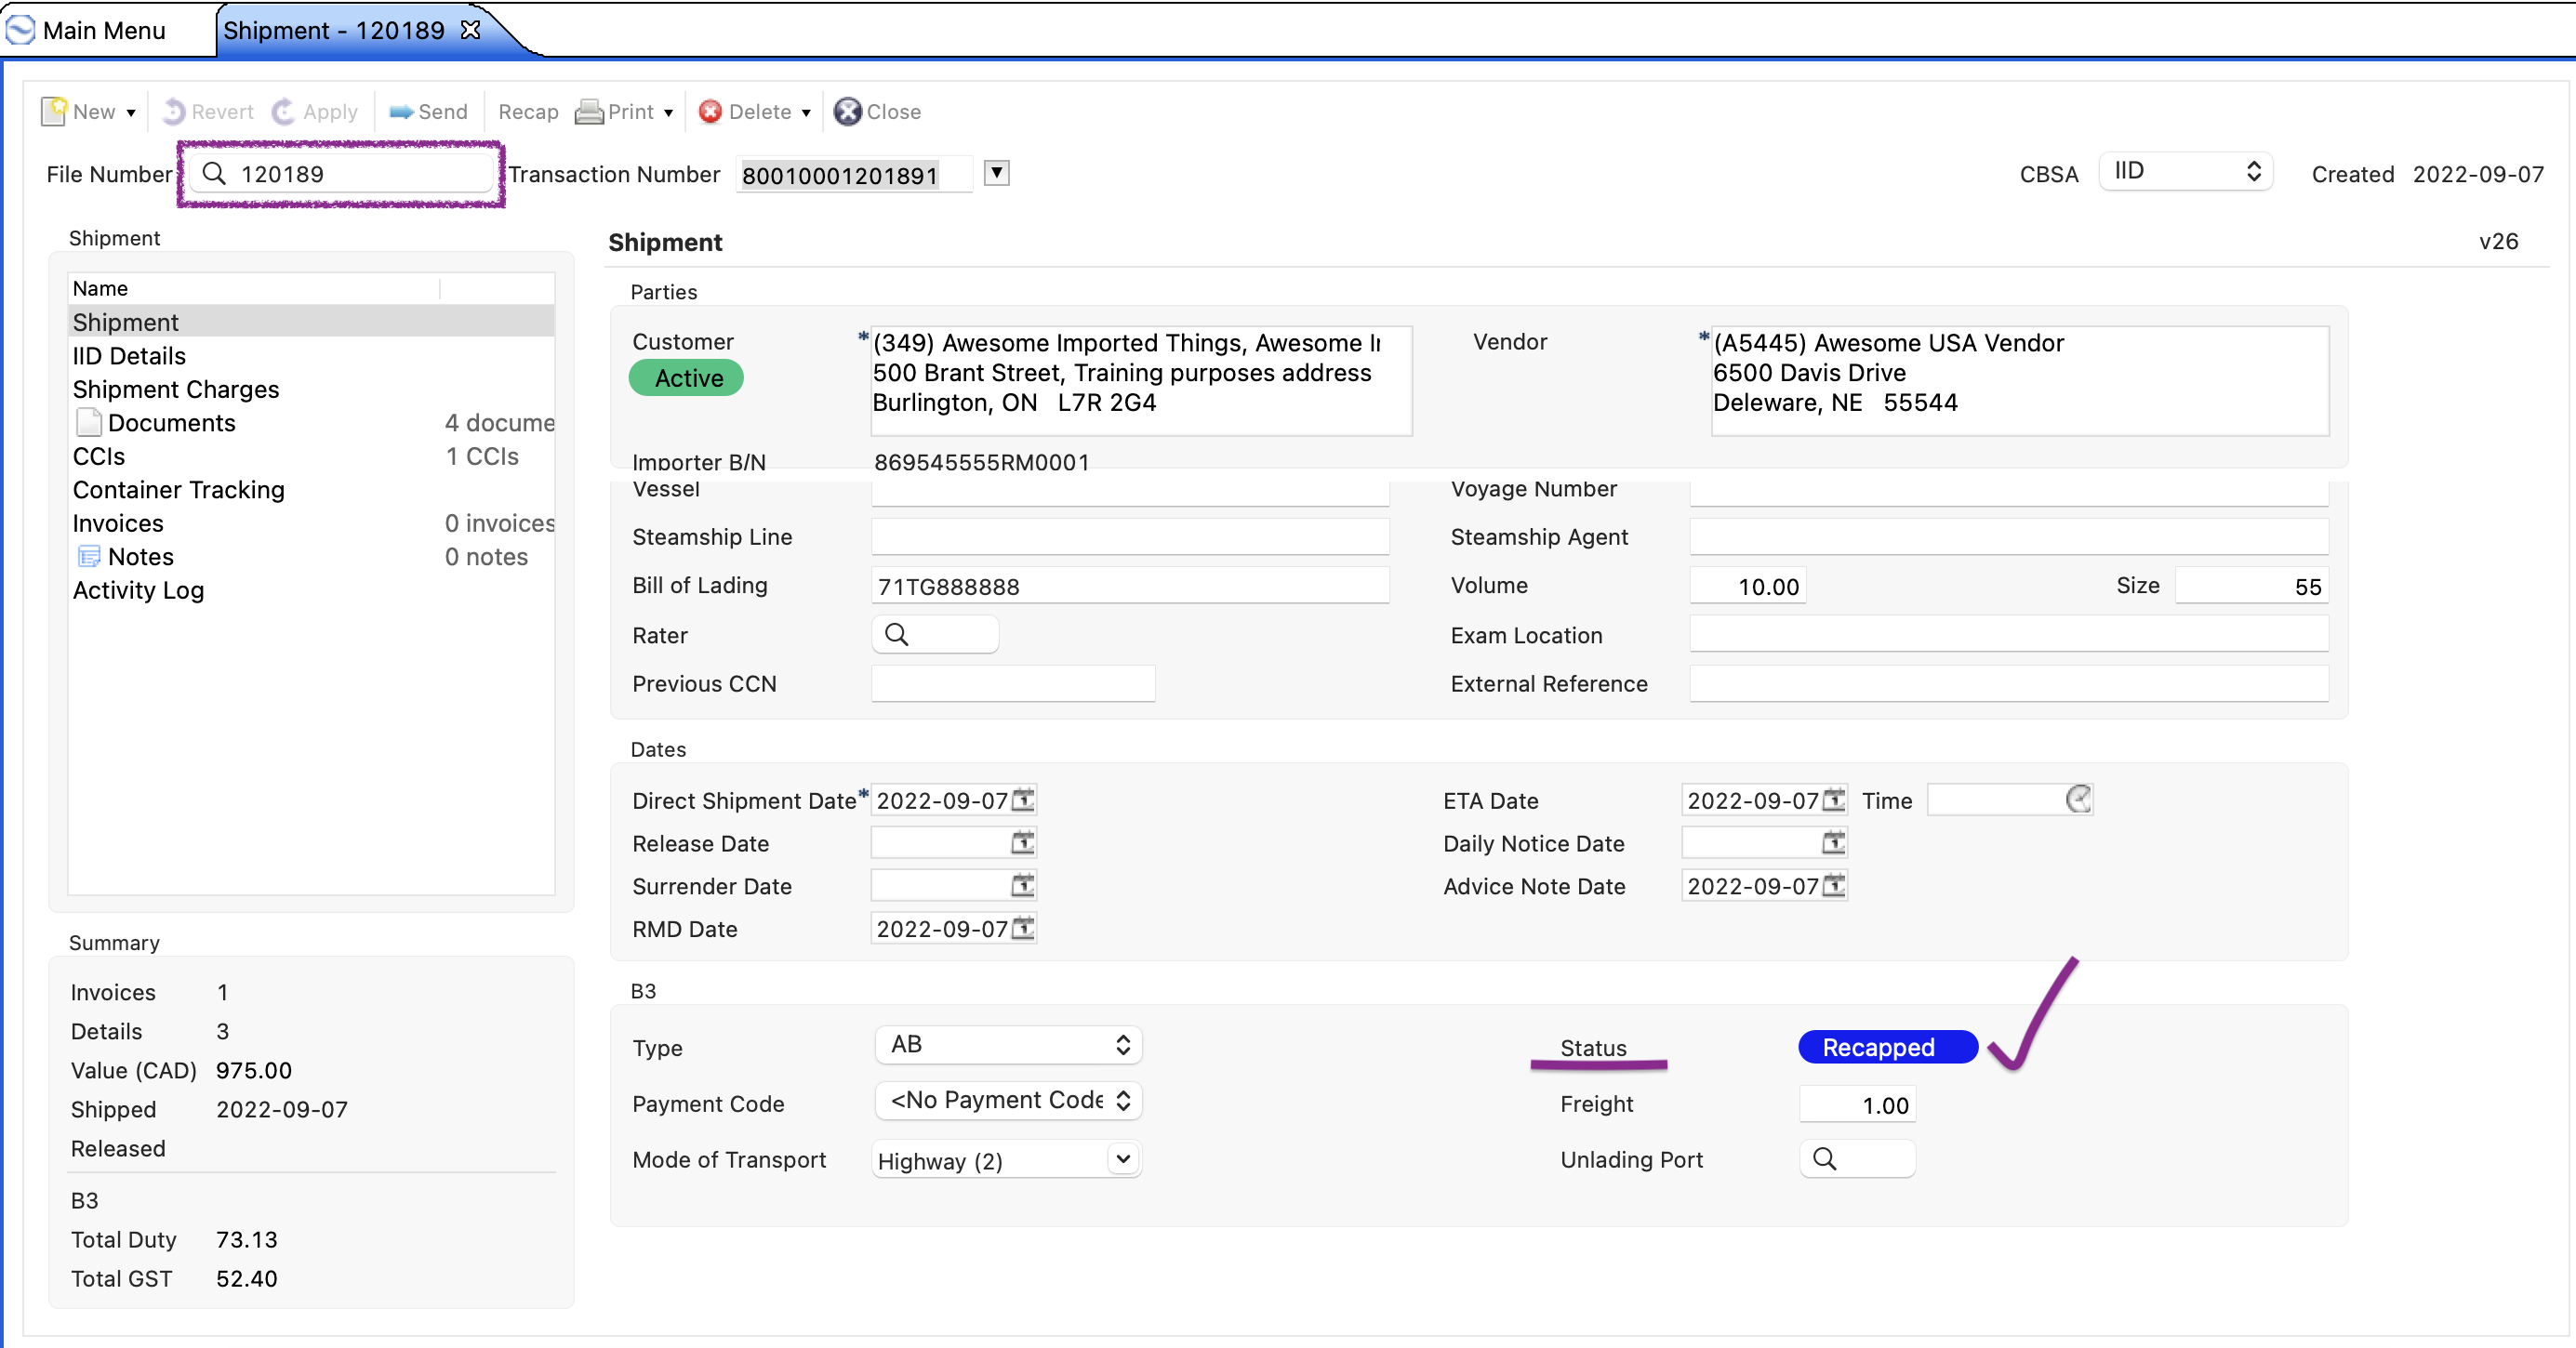Click the Revert toolbar button
2576x1348 pixels.
[x=208, y=111]
